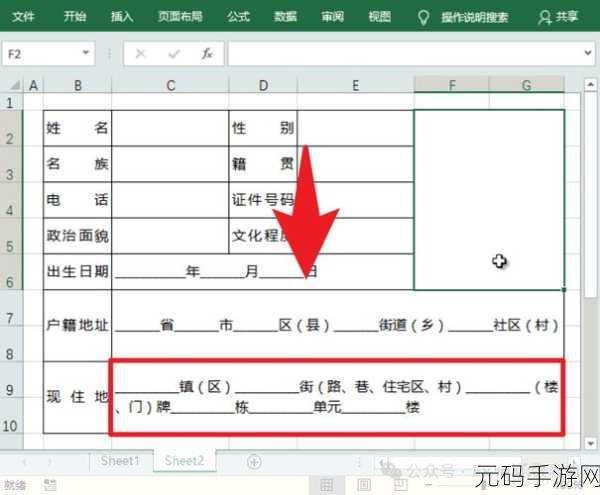Add a new sheet with plus icon

point(254,462)
